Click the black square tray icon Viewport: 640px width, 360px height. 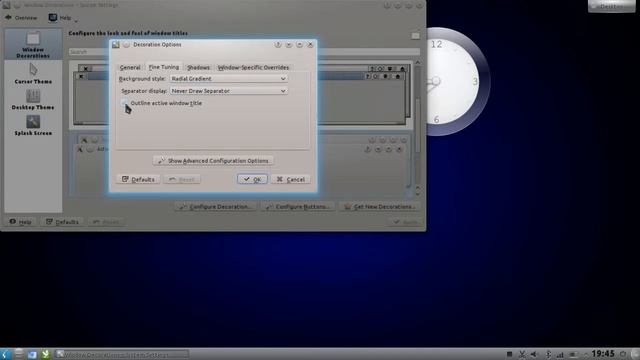pyautogui.click(x=509, y=354)
